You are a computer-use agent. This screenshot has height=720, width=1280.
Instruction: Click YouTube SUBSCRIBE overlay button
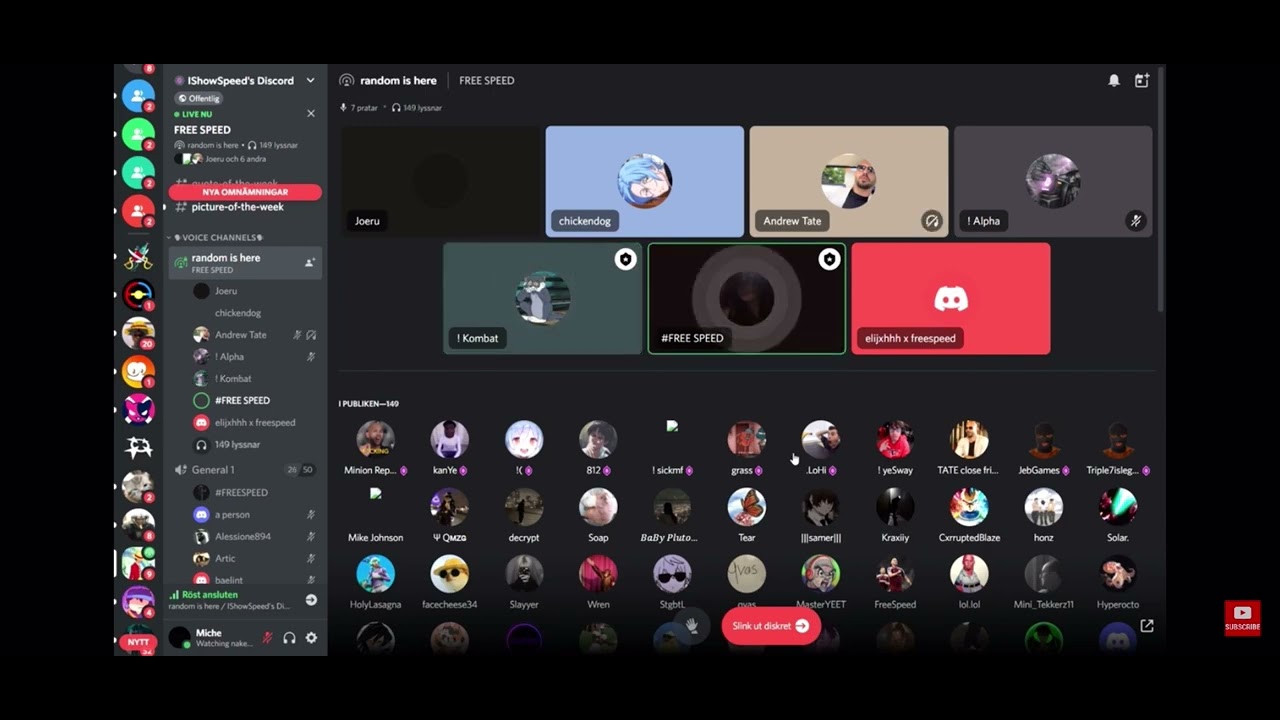tap(1242, 617)
